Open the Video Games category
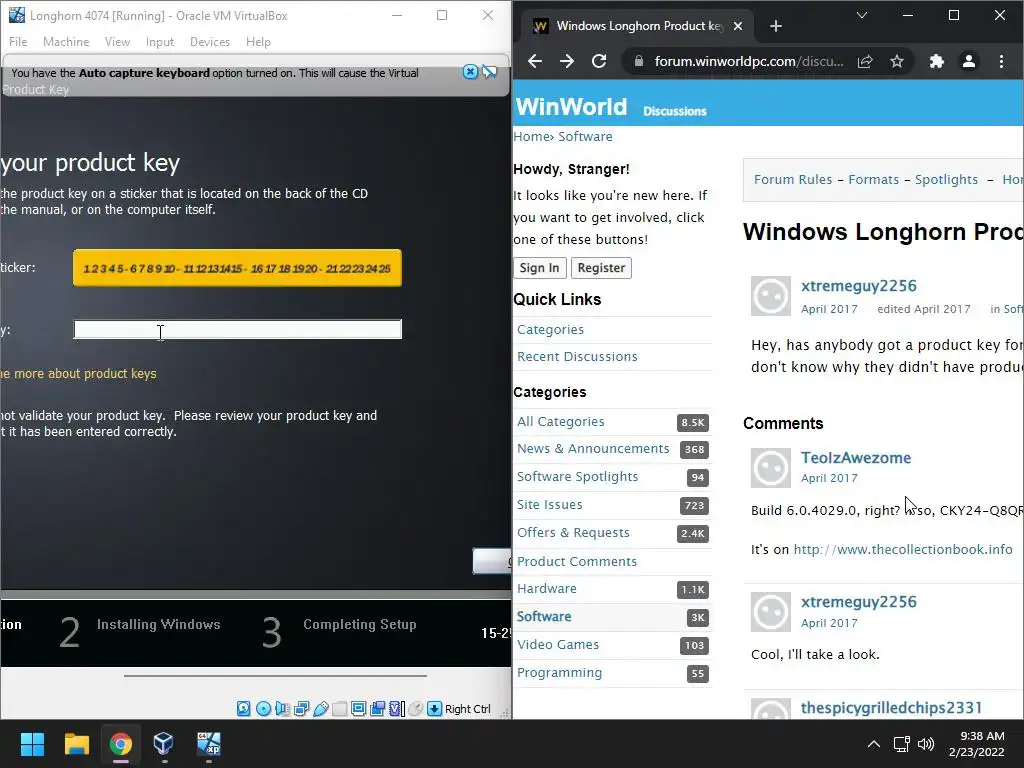Viewport: 1024px width, 768px height. 558,645
